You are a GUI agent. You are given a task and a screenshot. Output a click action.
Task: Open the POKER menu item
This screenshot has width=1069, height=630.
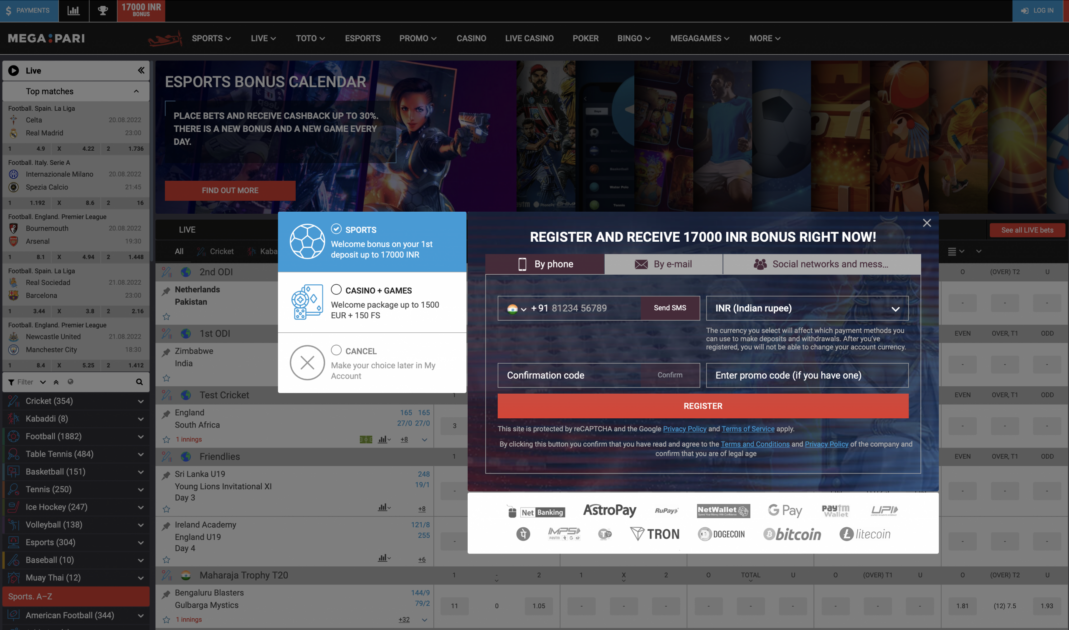pyautogui.click(x=586, y=38)
